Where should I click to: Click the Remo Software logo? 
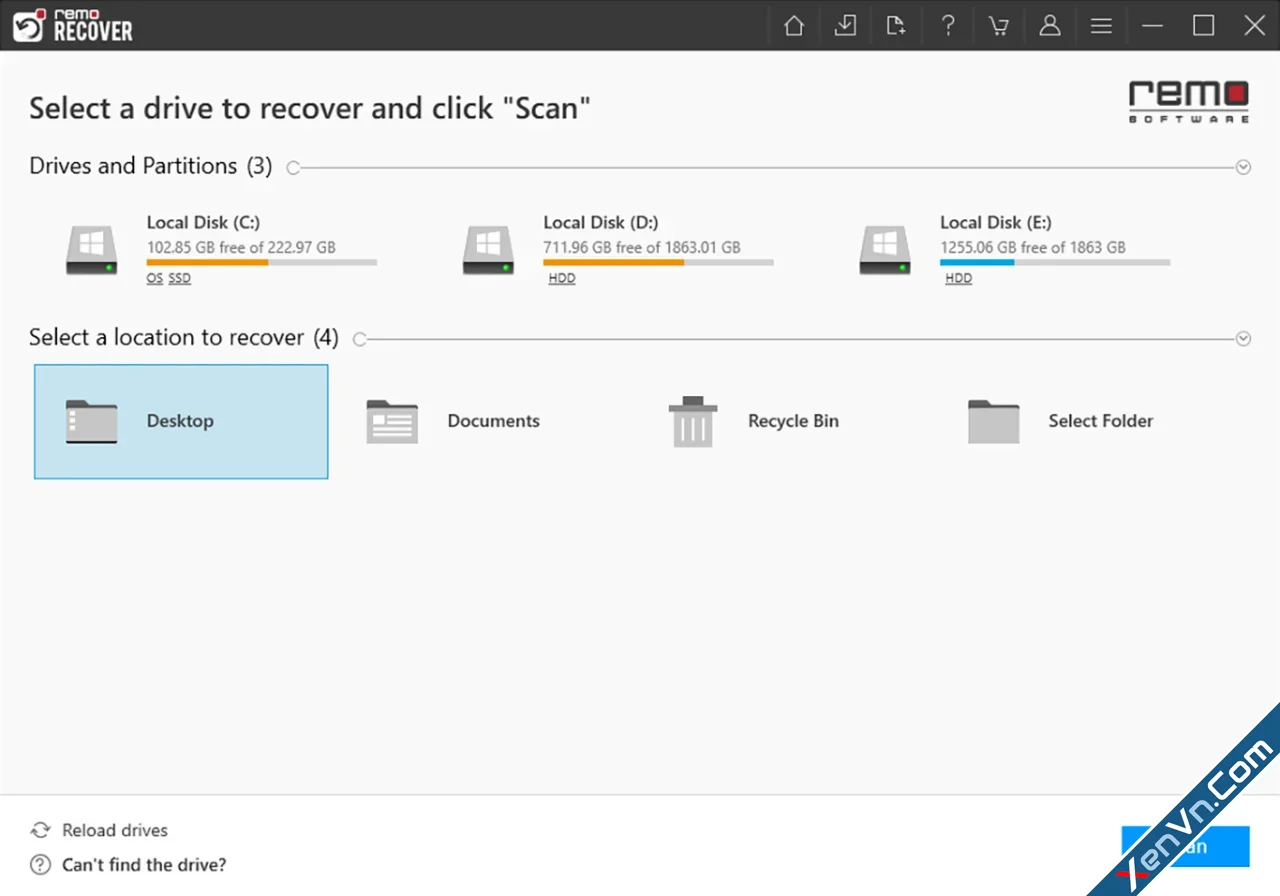1189,102
